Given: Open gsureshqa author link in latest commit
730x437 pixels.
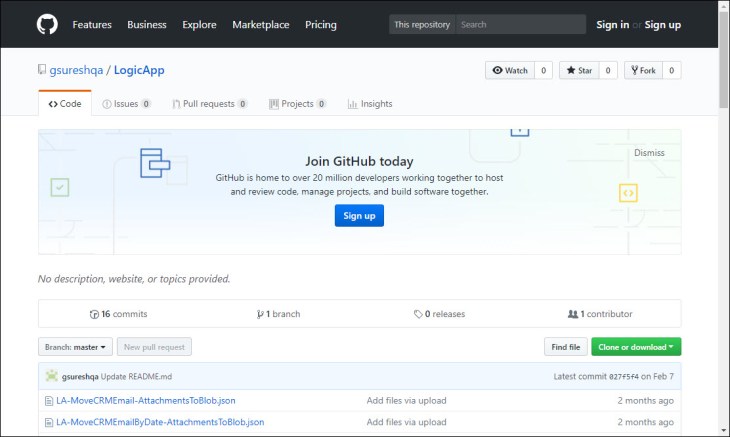Looking at the screenshot, I should point(80,376).
